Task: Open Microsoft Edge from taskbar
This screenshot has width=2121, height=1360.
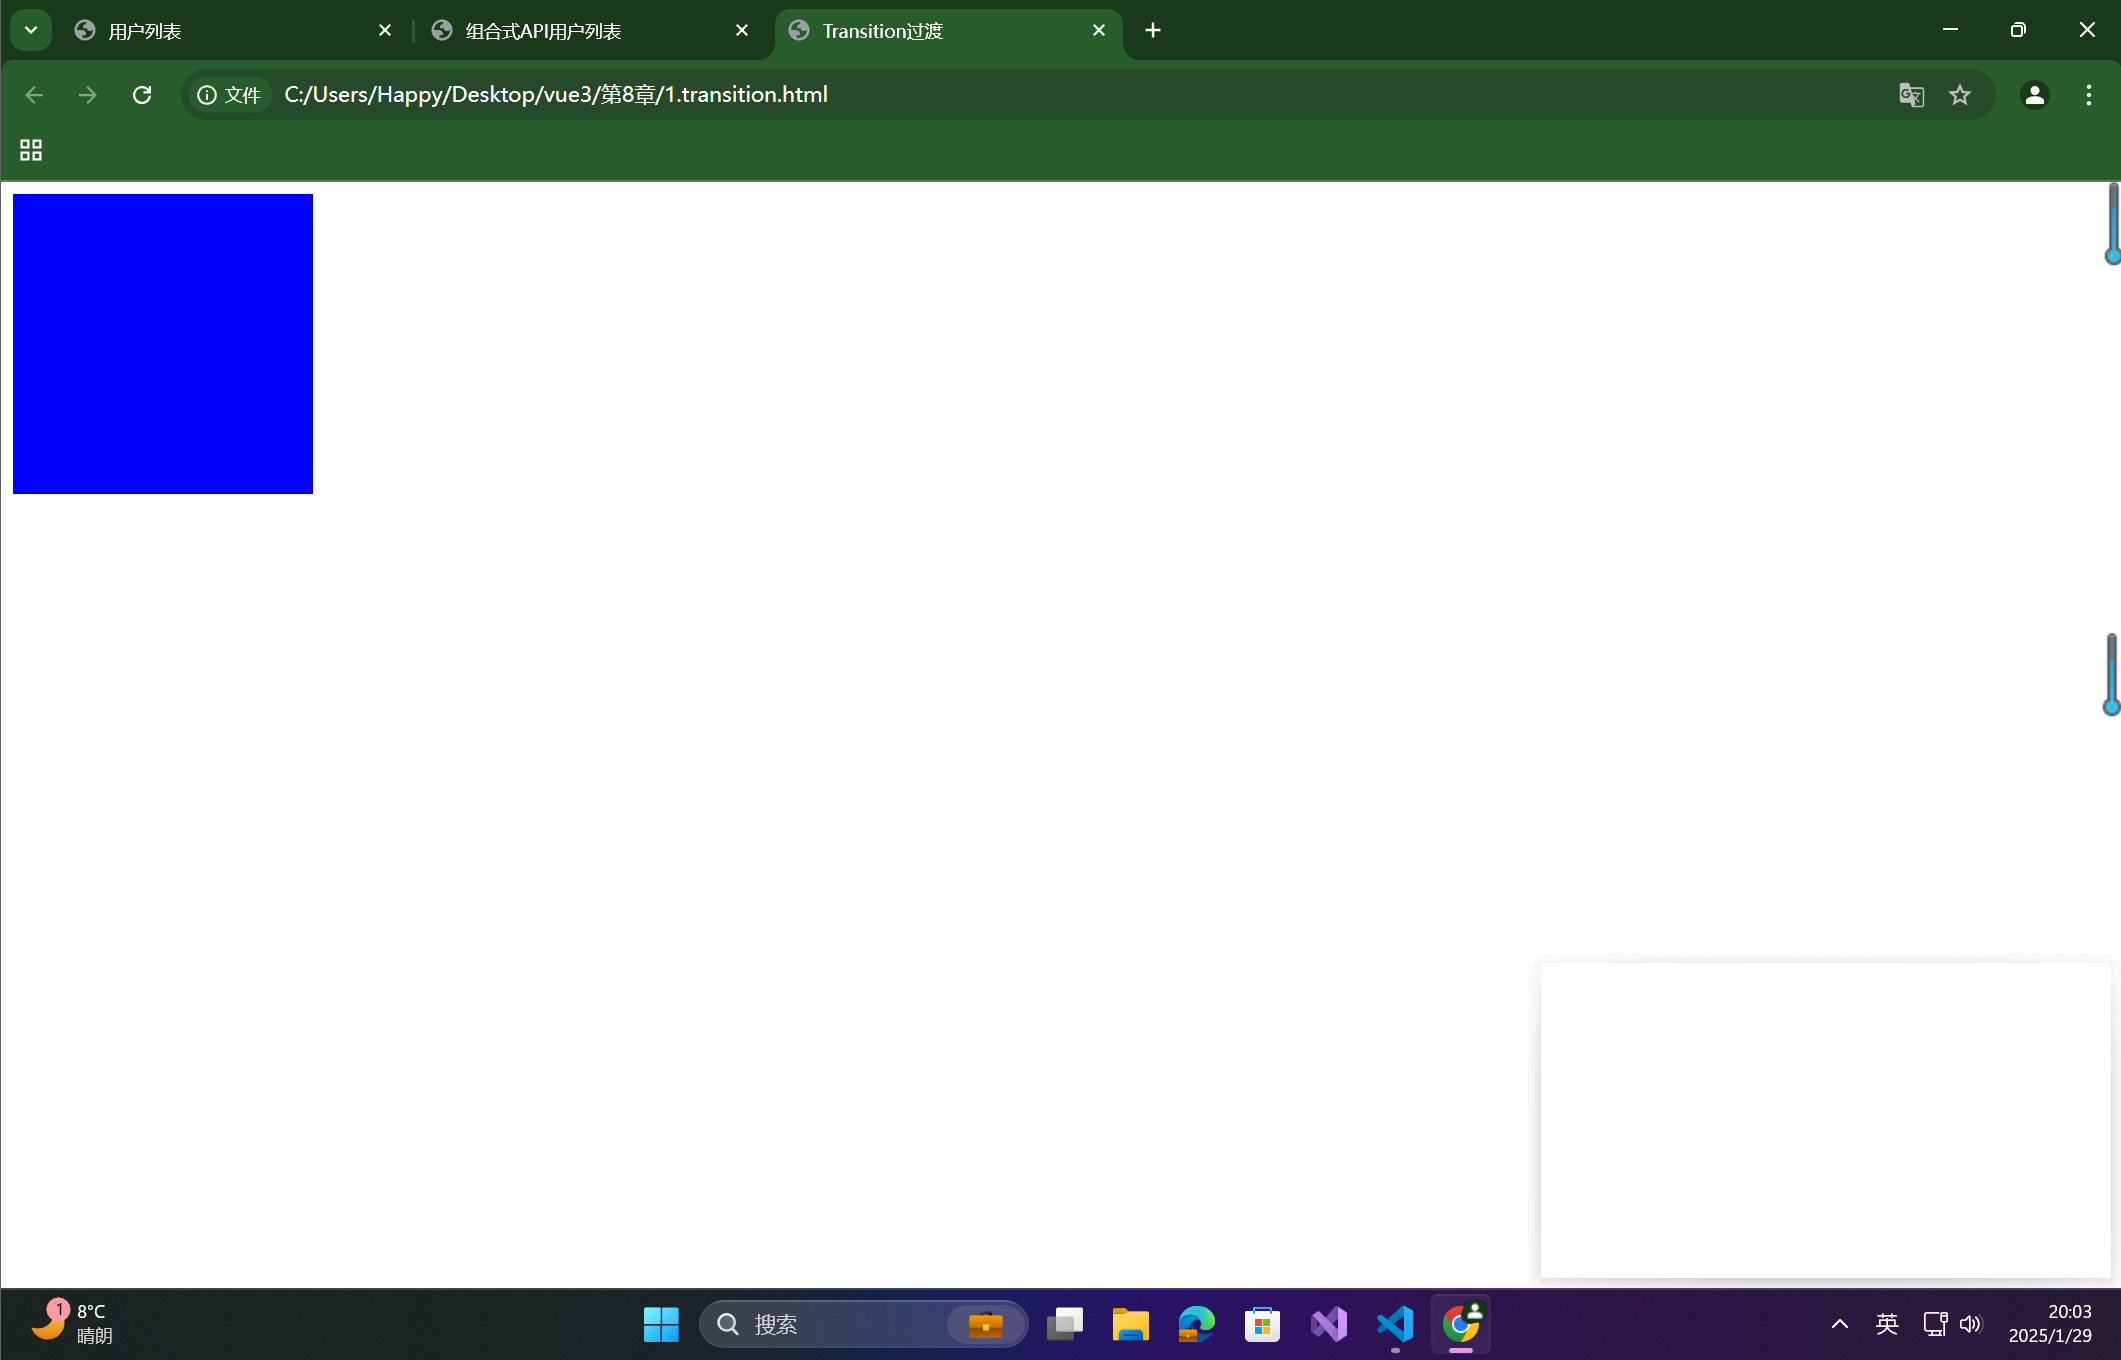Action: [1196, 1324]
